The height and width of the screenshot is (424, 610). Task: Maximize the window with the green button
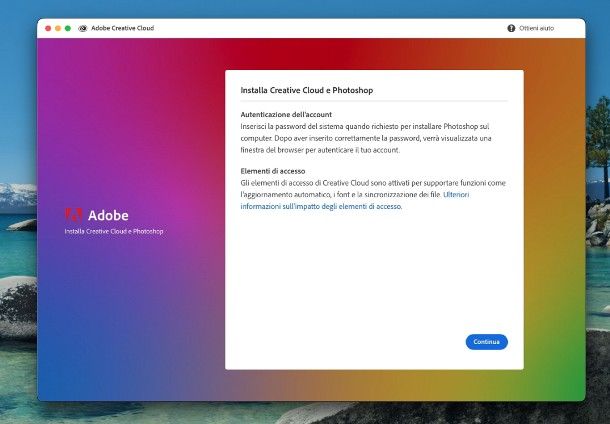[68, 28]
